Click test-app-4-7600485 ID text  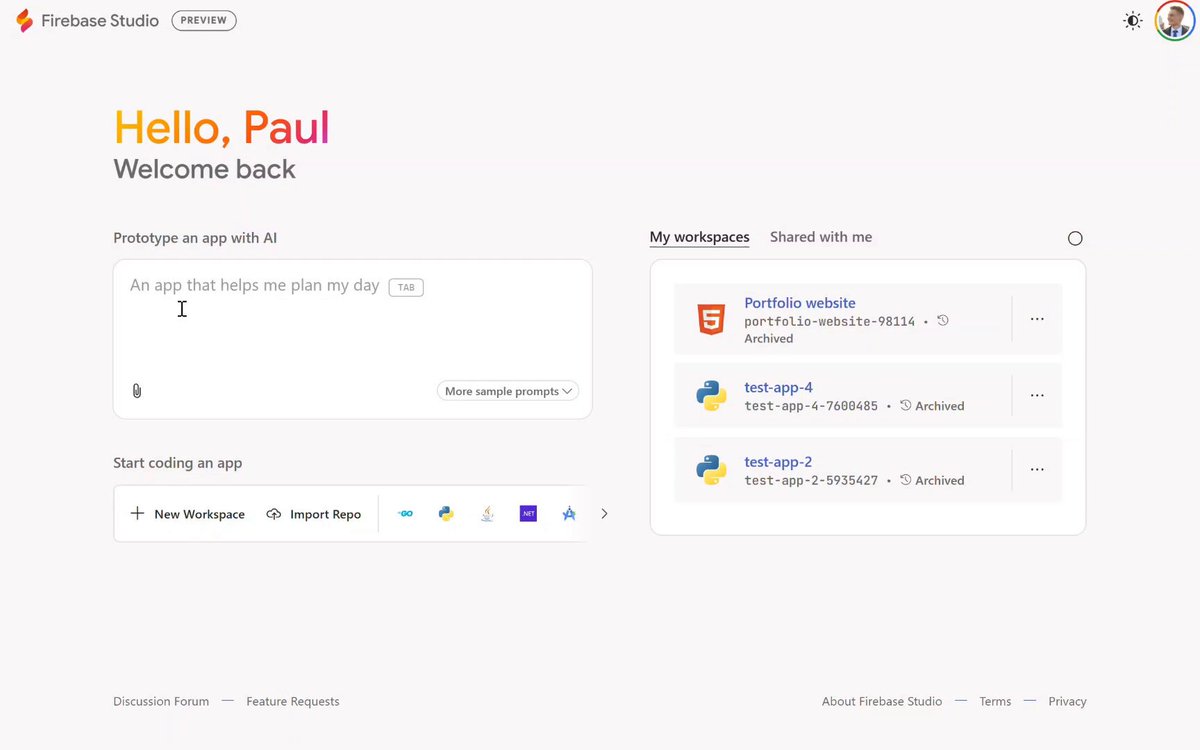click(x=811, y=406)
